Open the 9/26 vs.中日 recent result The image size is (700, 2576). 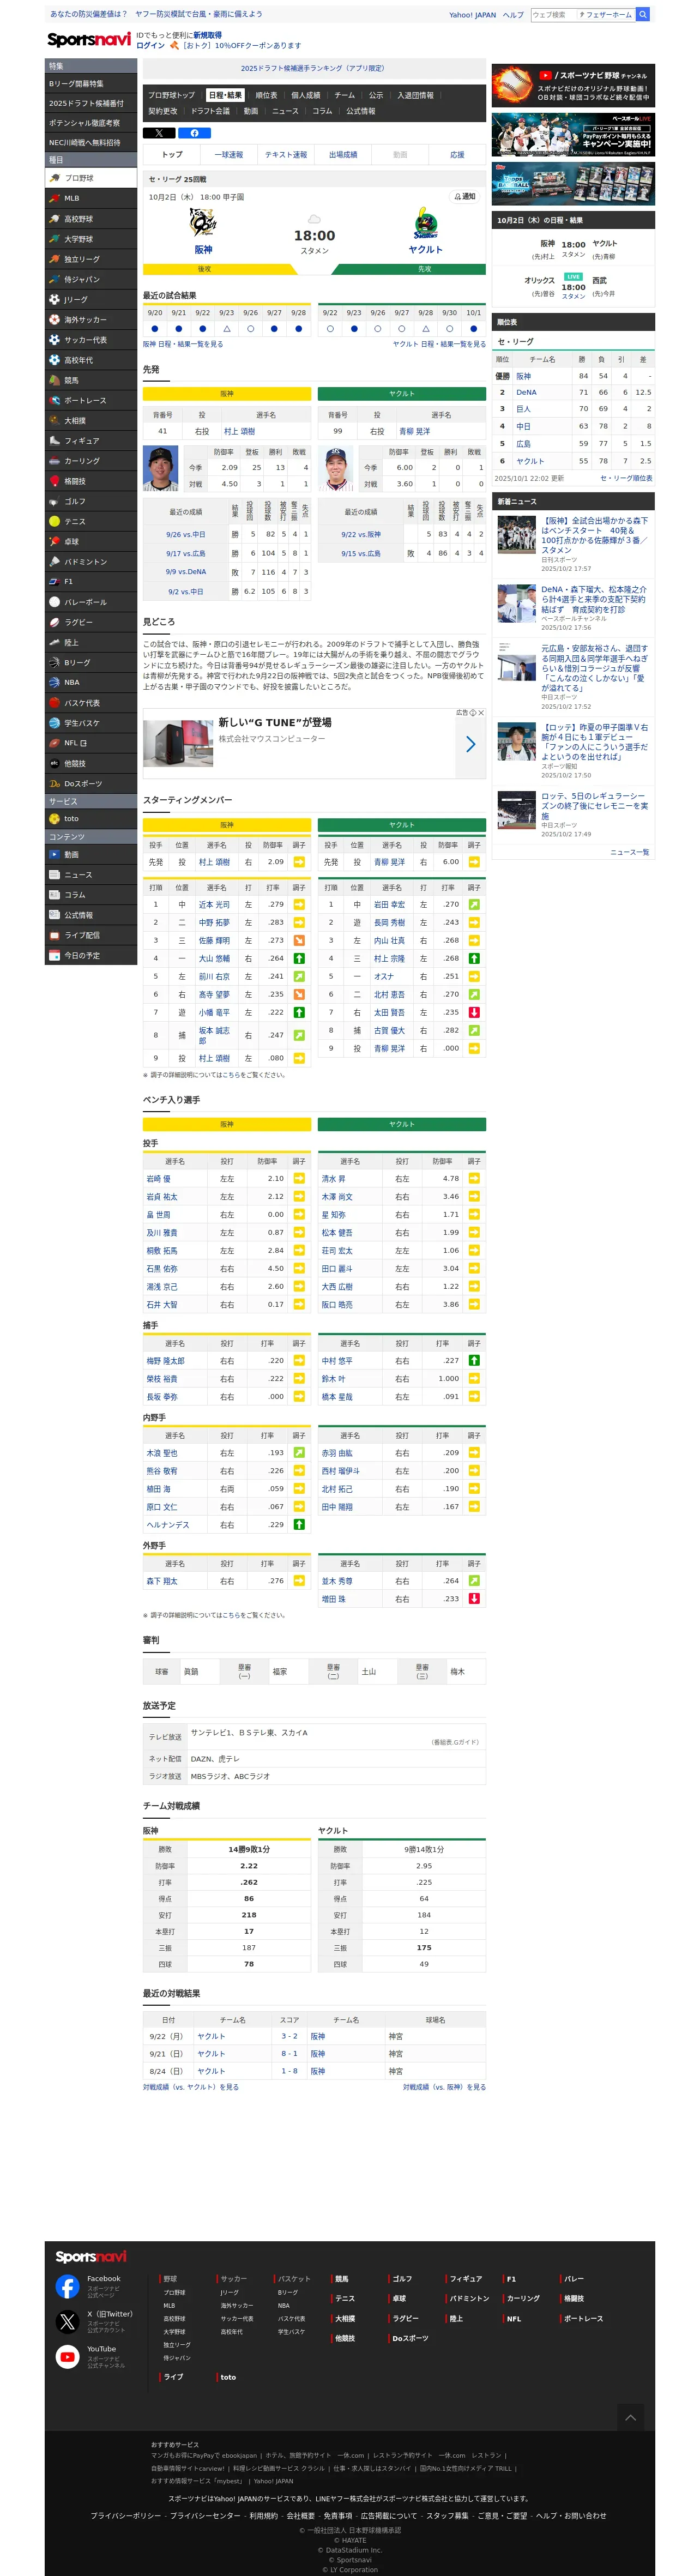click(185, 534)
